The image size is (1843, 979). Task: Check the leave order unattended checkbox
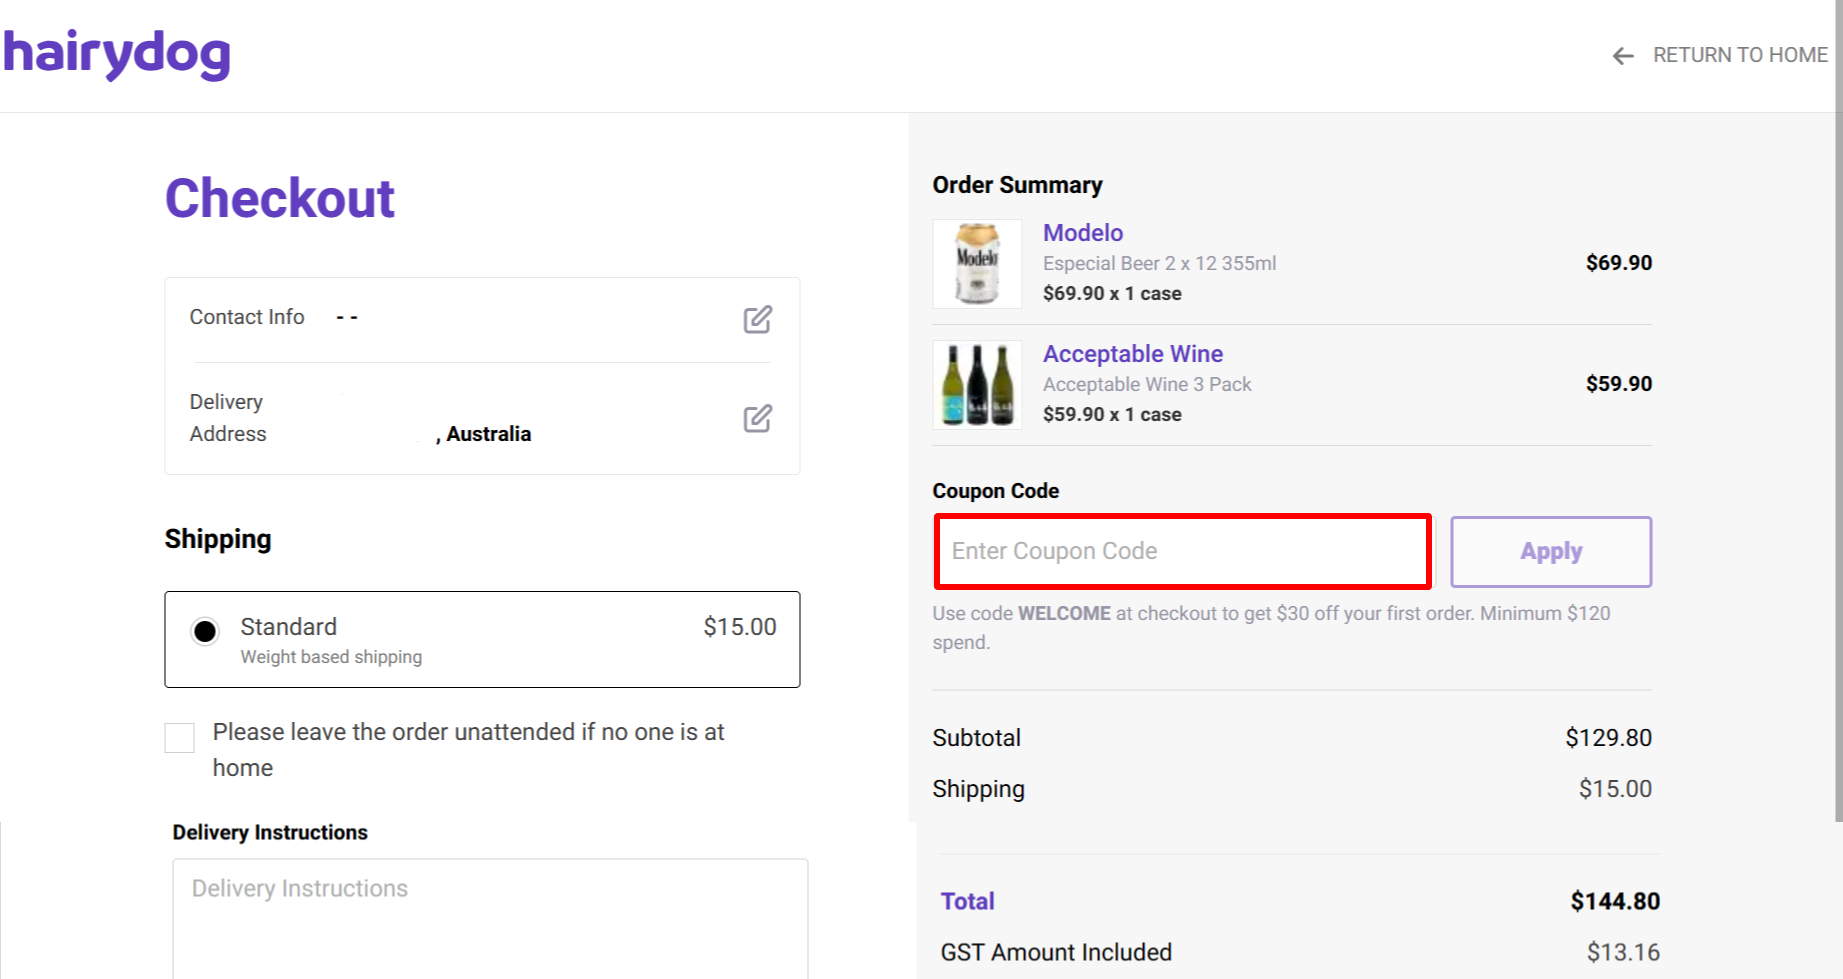point(179,738)
